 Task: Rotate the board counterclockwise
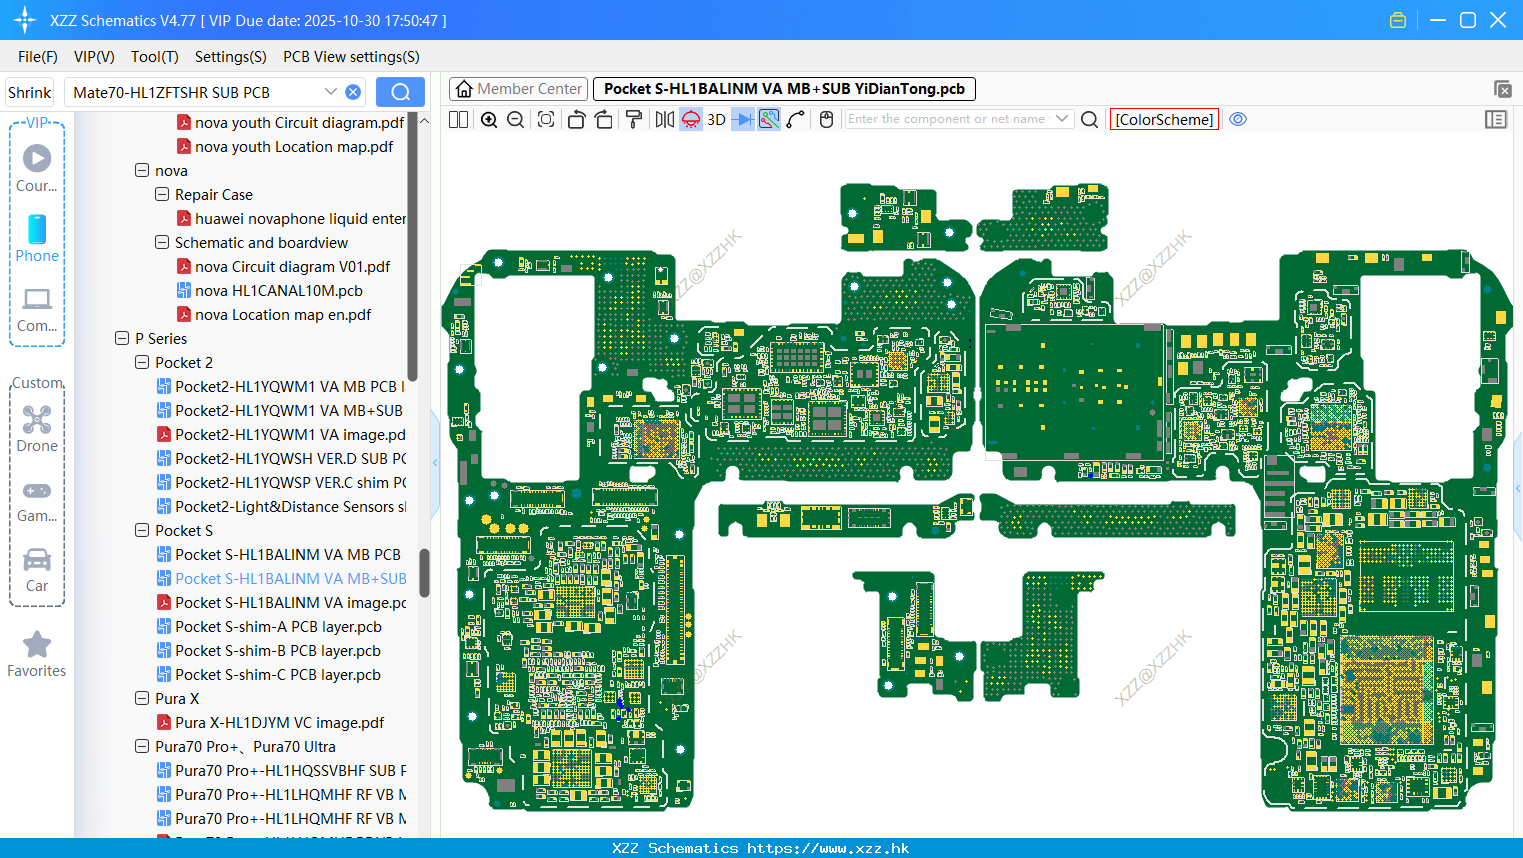point(576,120)
